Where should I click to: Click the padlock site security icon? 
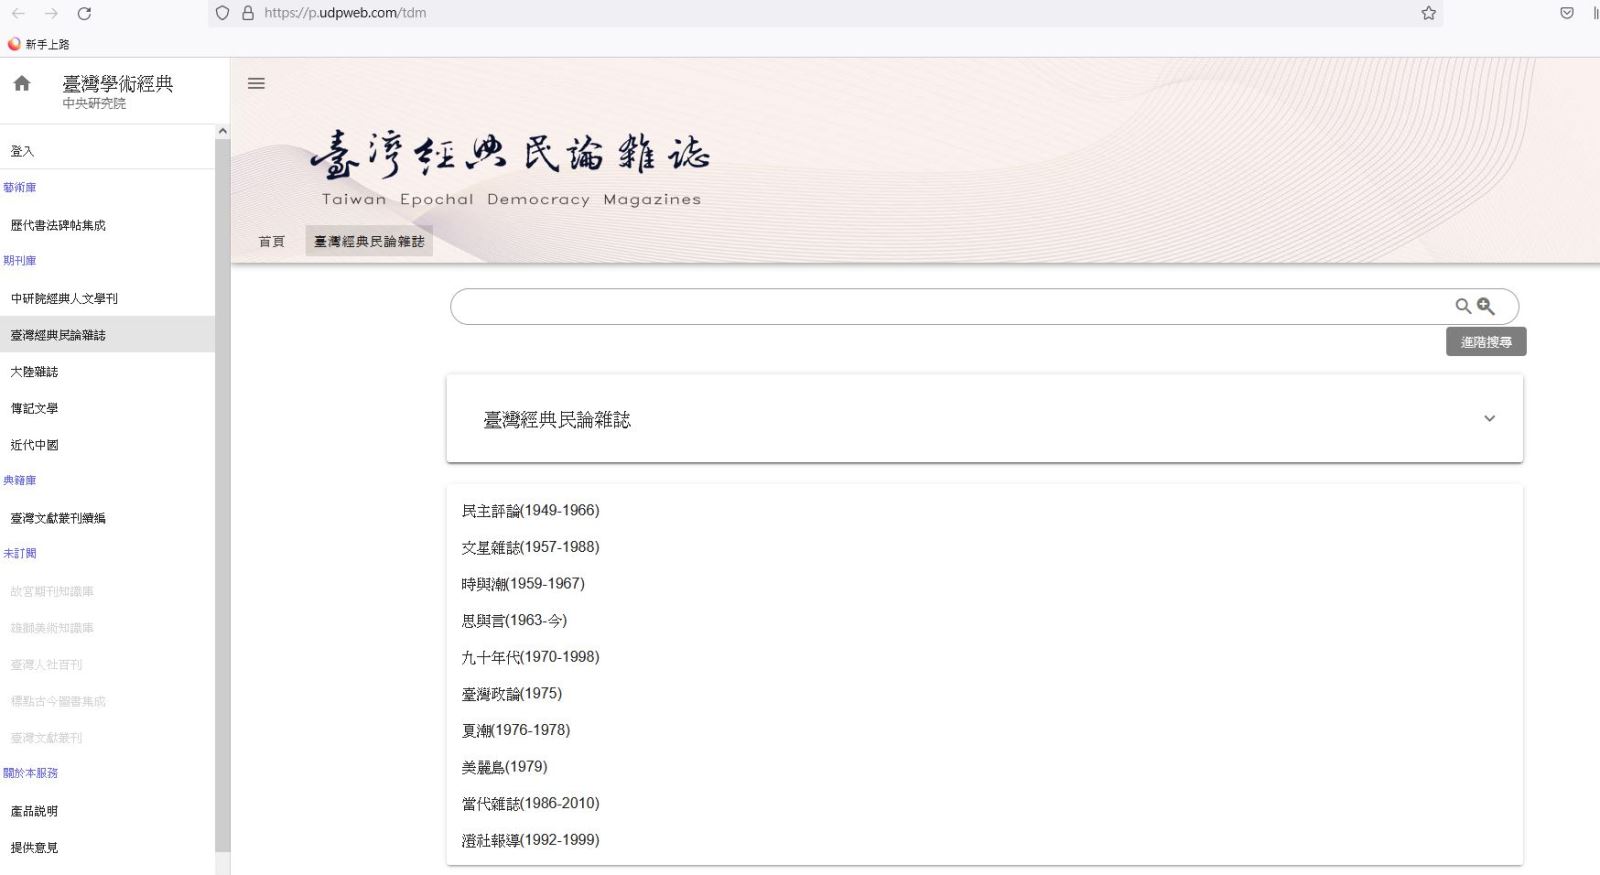click(x=248, y=13)
